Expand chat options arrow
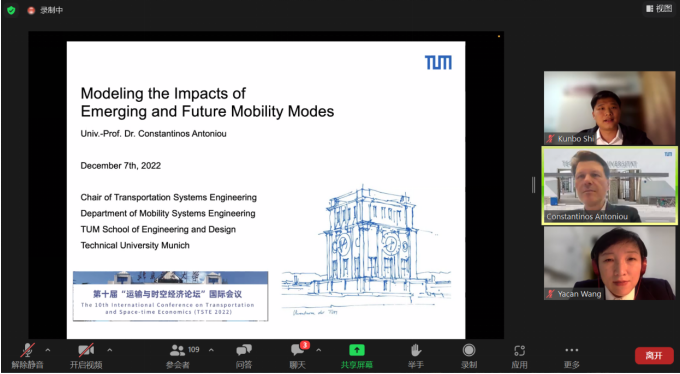Image resolution: width=680 pixels, height=374 pixels. (x=319, y=350)
